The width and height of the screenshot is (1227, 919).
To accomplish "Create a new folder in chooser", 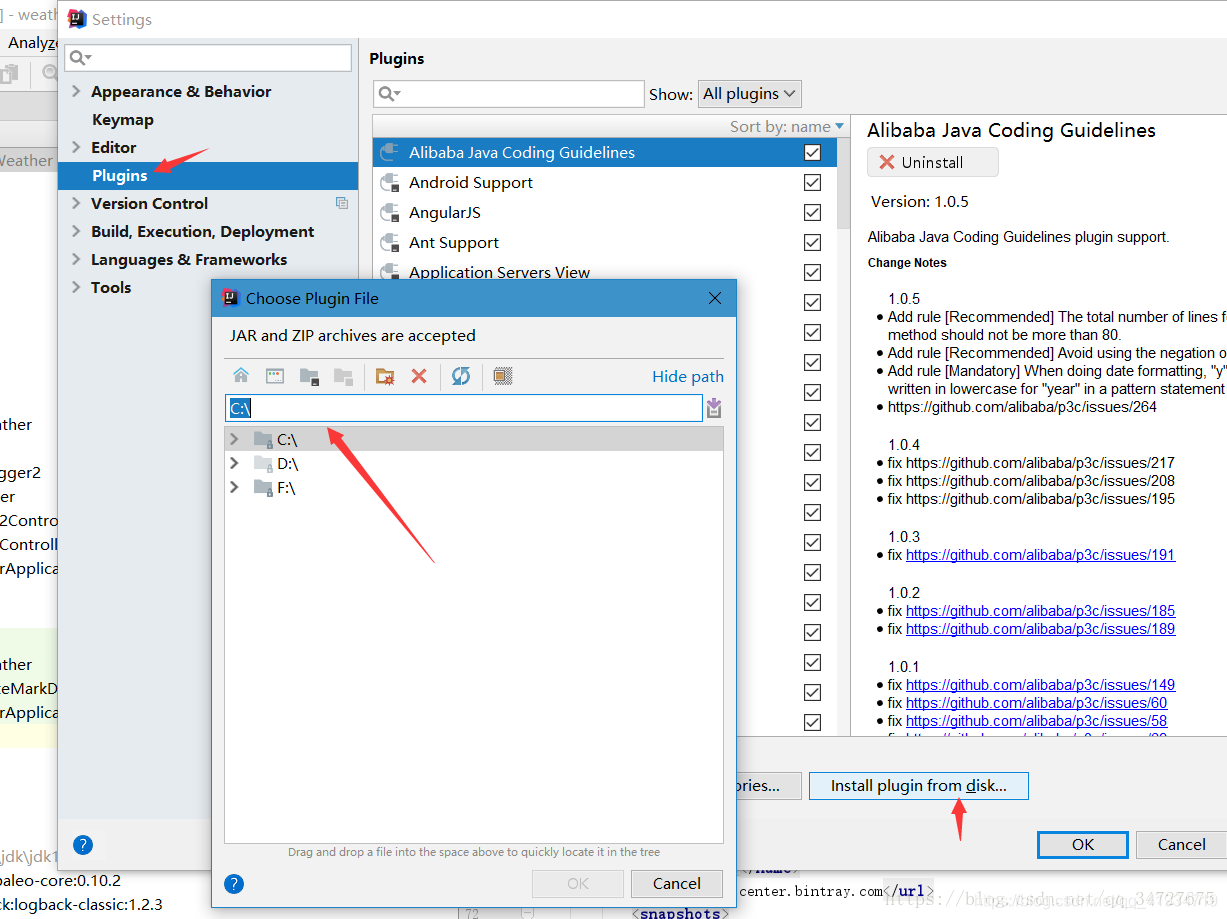I will pyautogui.click(x=385, y=376).
